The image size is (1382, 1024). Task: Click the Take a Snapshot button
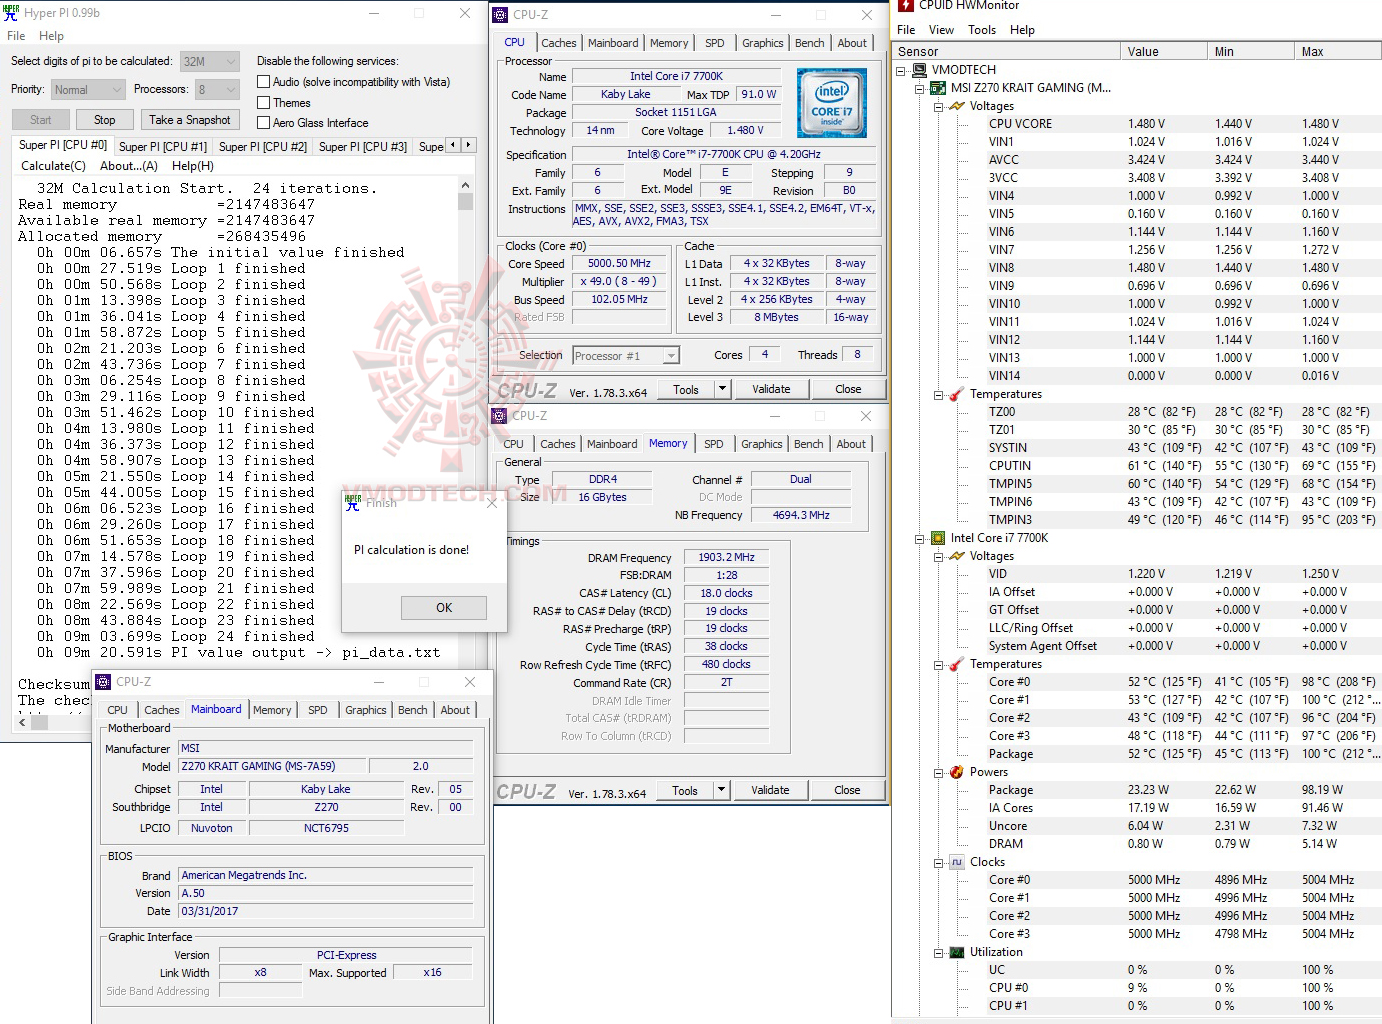coord(190,119)
